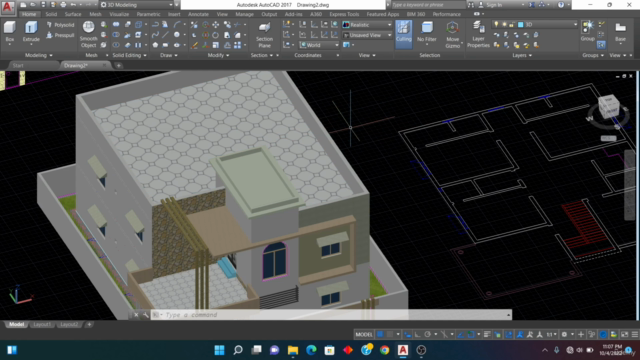Click the Group objects icon

tap(588, 31)
